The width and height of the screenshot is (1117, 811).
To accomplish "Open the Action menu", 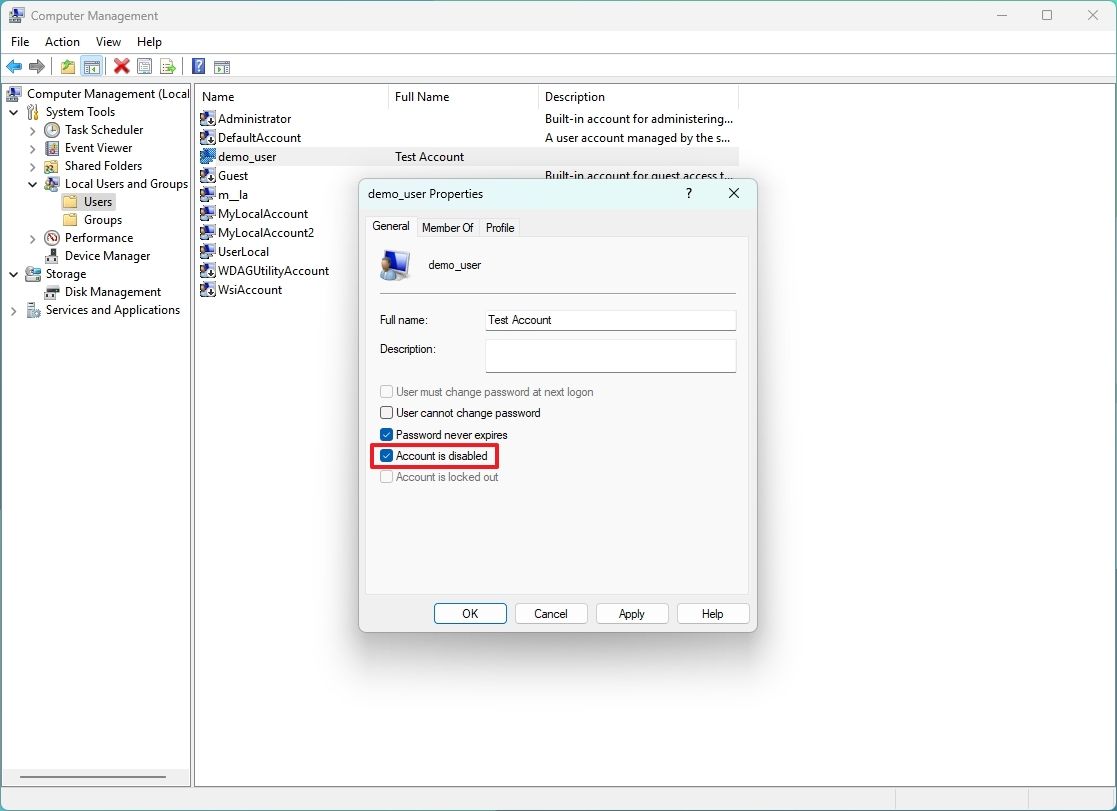I will 62,42.
